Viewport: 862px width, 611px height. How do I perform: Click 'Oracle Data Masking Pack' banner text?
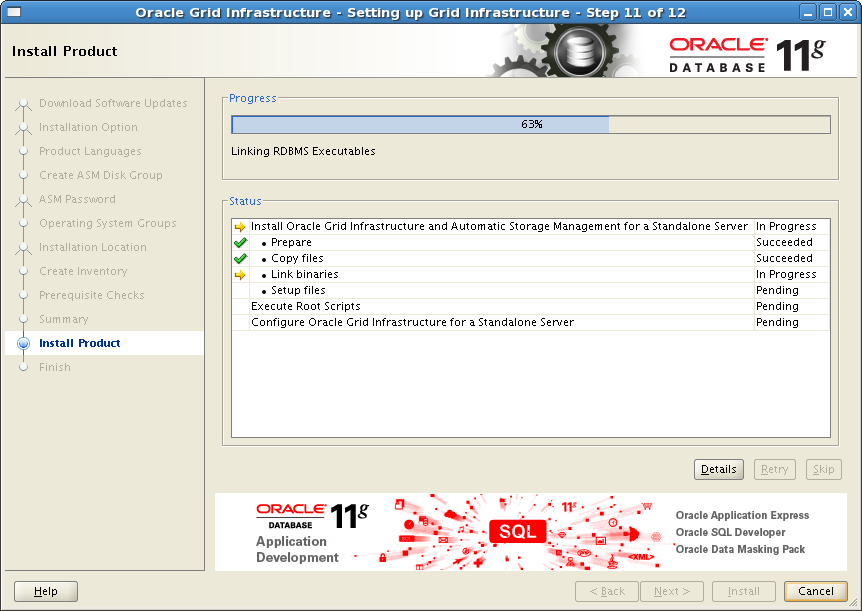(x=740, y=549)
